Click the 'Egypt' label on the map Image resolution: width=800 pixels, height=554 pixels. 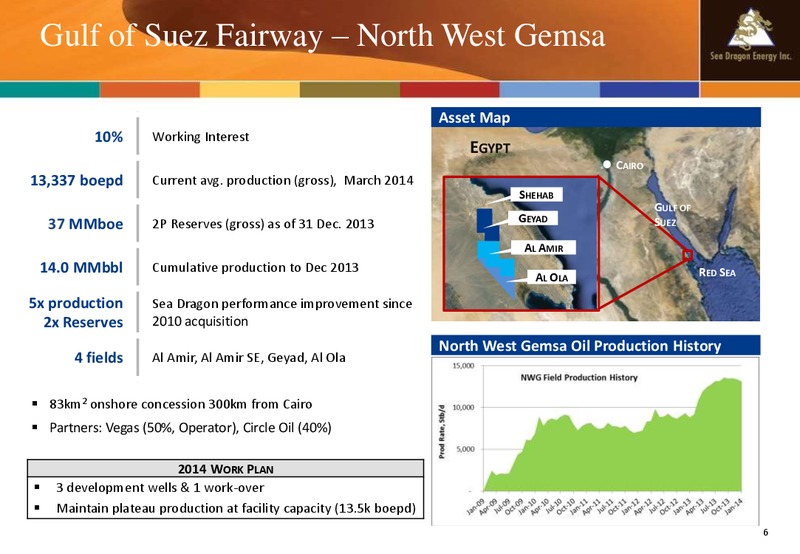pyautogui.click(x=490, y=148)
